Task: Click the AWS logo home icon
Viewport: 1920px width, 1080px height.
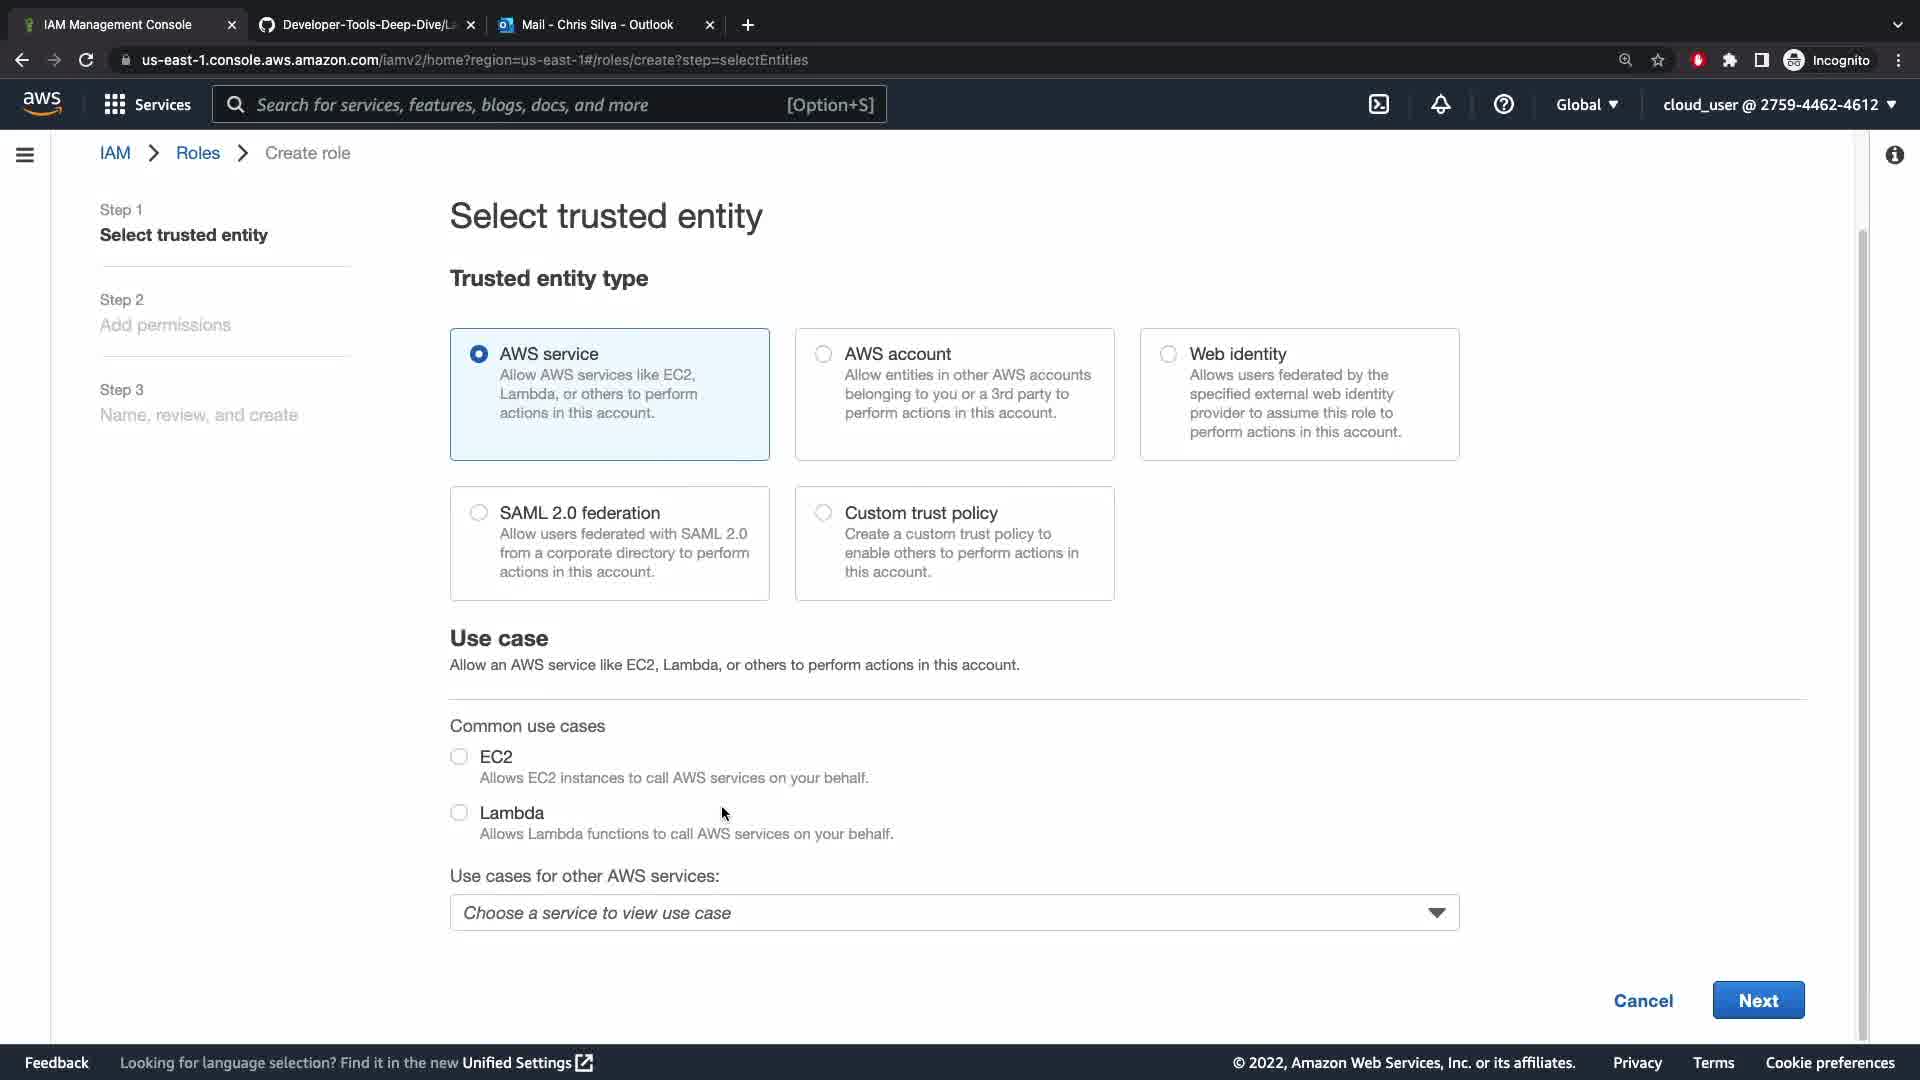Action: (x=42, y=103)
